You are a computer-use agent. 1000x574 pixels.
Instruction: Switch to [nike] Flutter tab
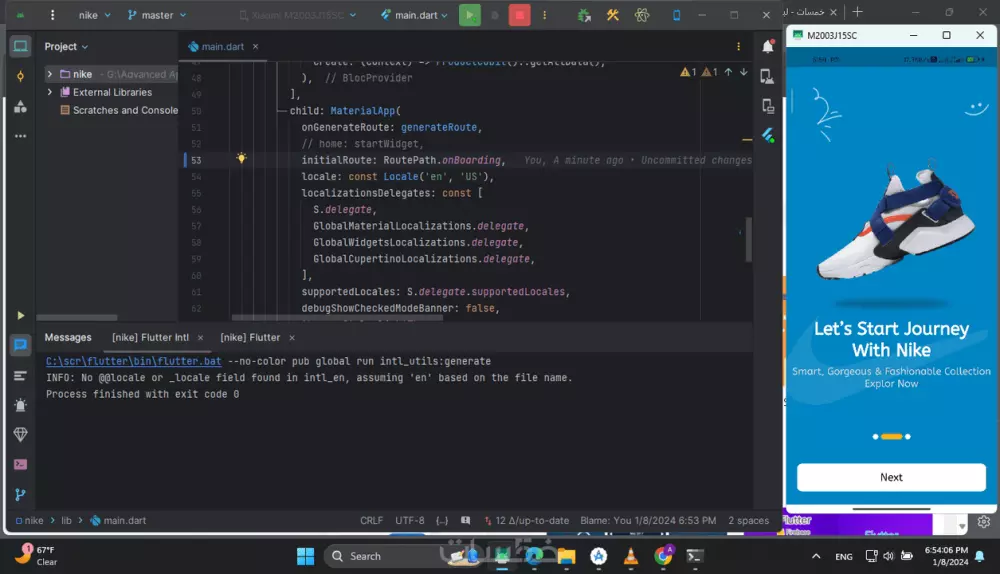[x=250, y=337]
